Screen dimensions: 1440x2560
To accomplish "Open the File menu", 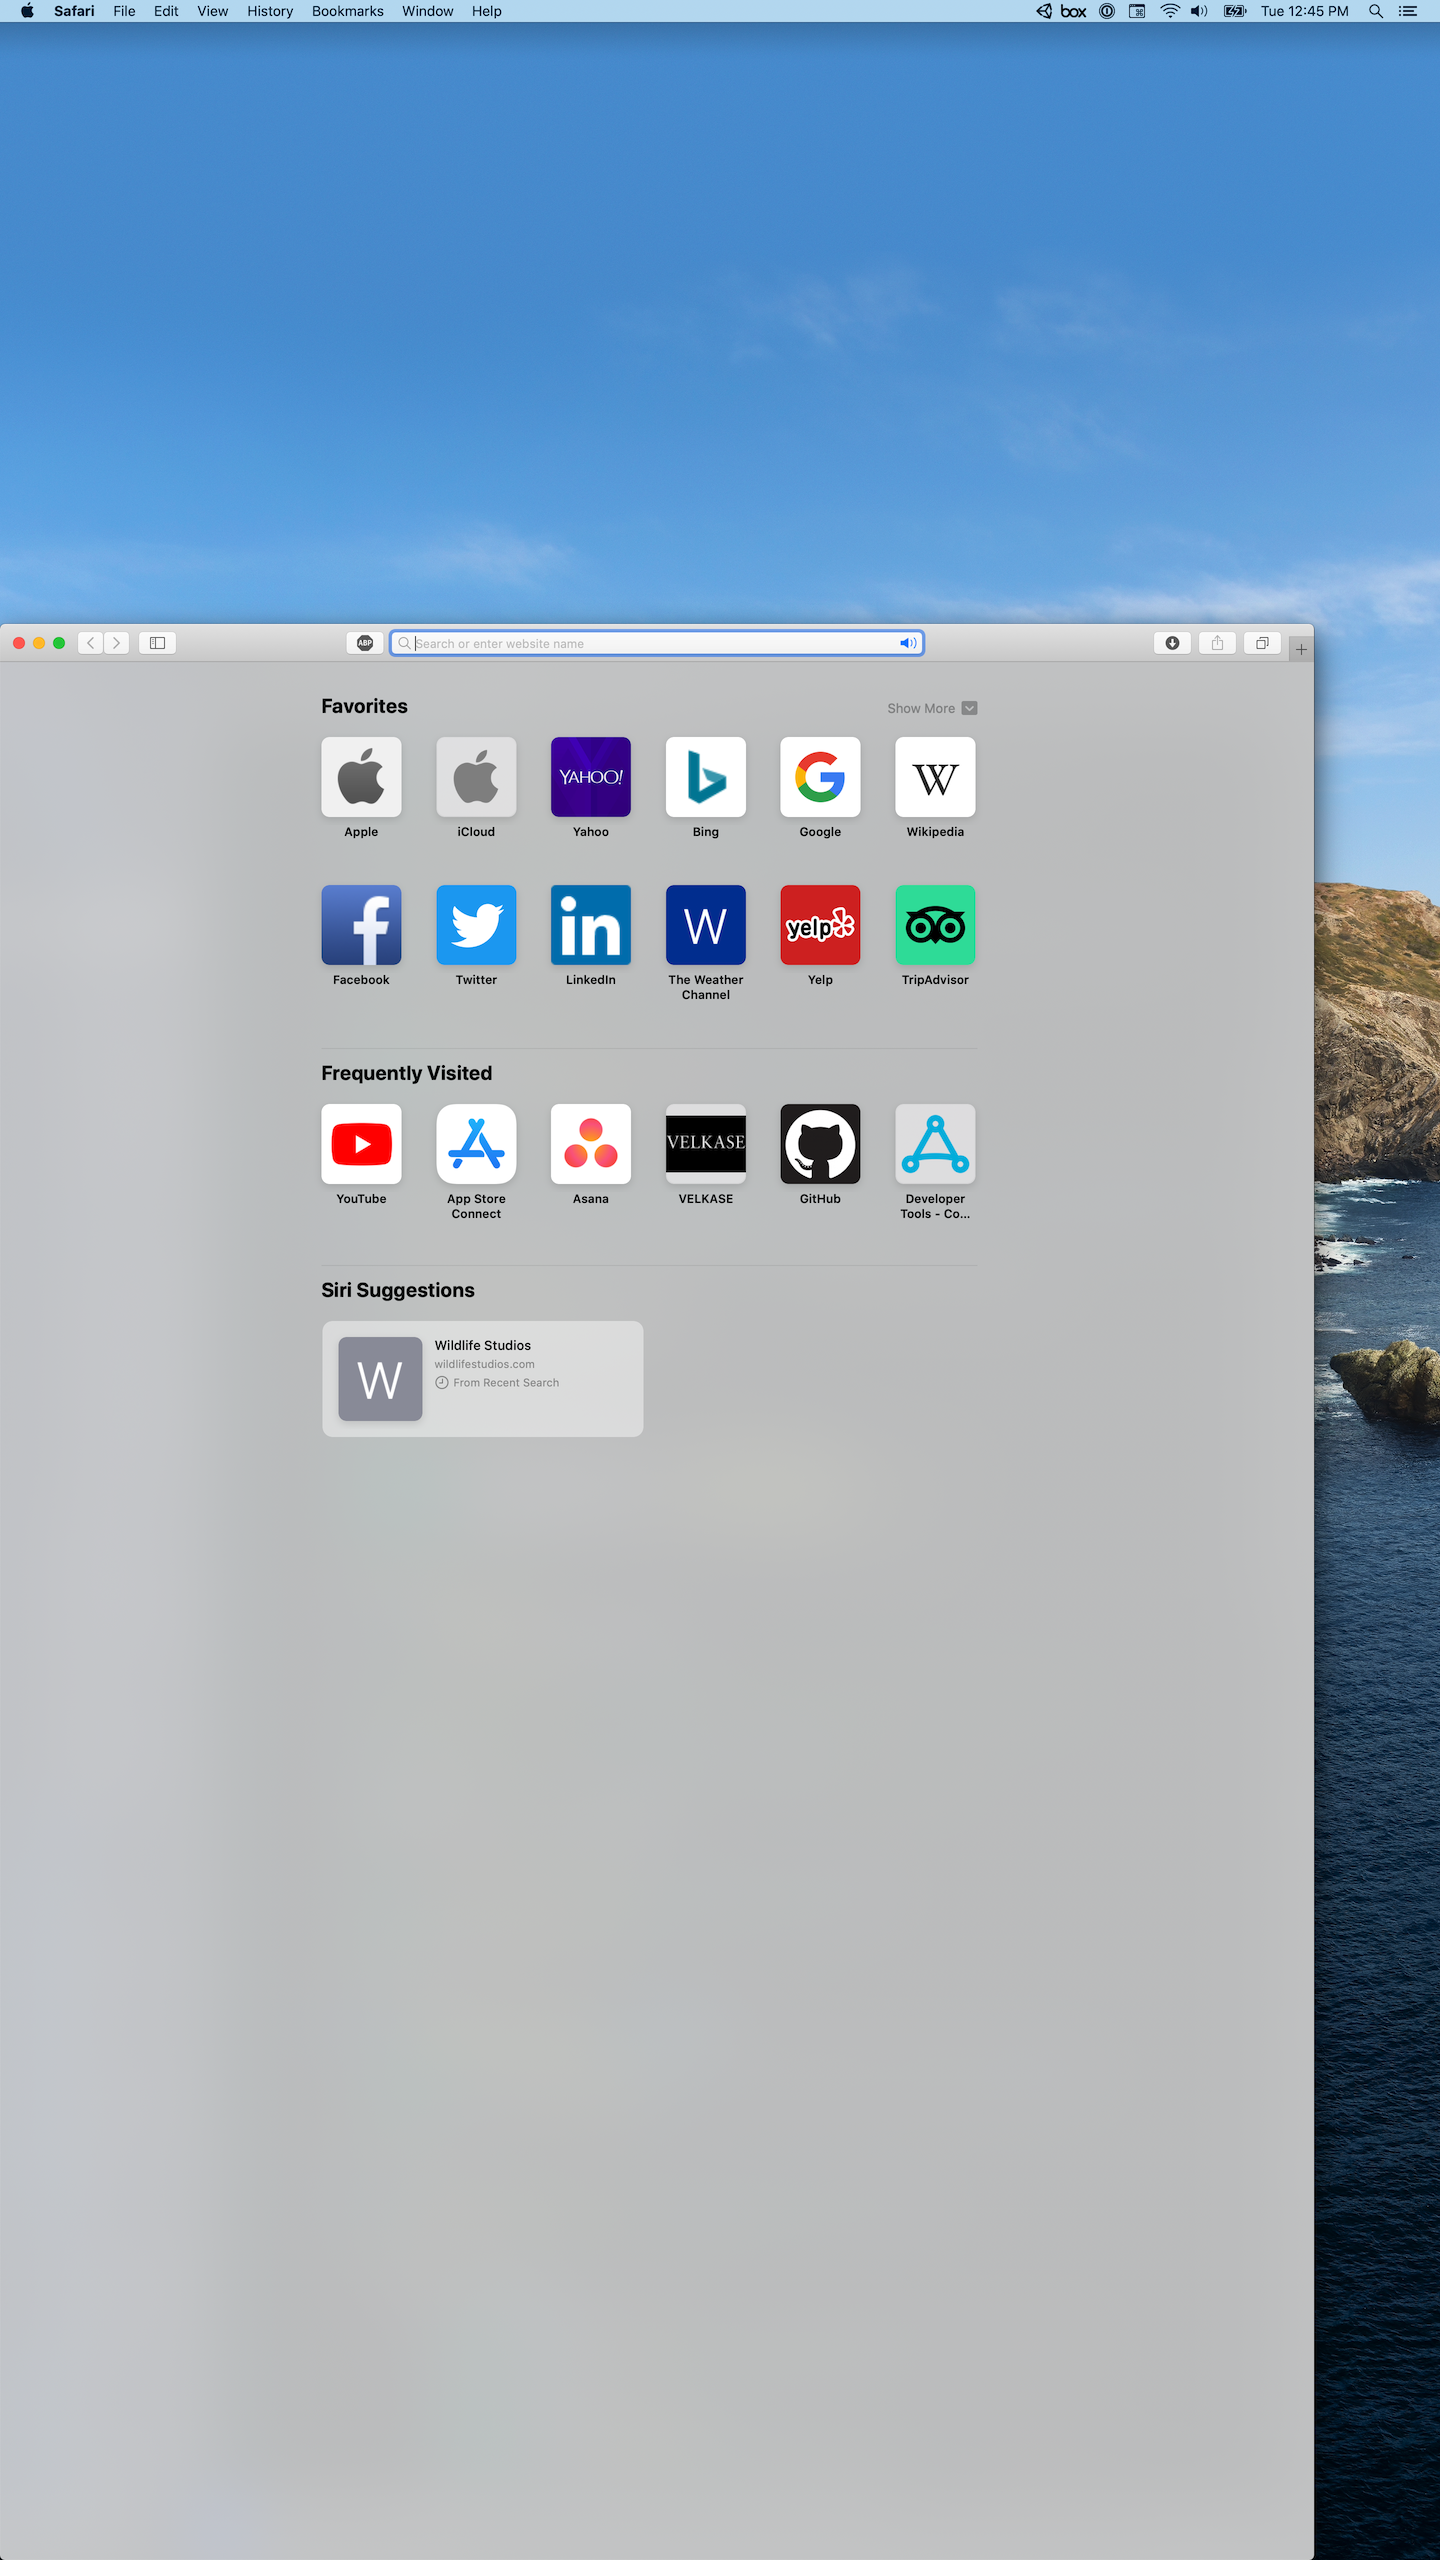I will (124, 11).
